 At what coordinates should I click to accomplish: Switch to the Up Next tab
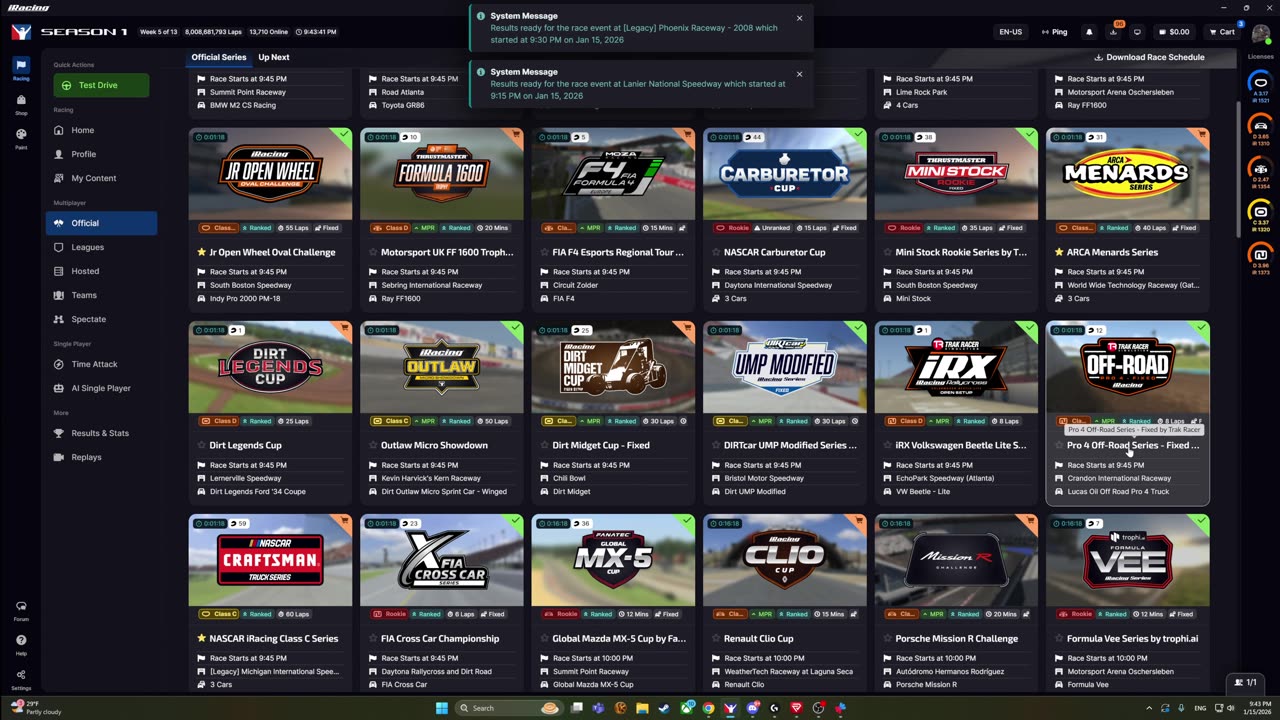[x=274, y=57]
